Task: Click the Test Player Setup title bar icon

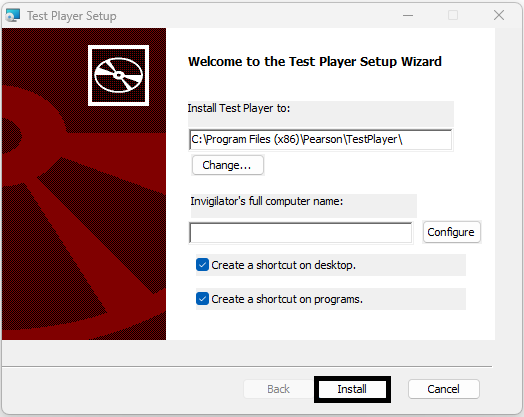Action: pos(13,15)
